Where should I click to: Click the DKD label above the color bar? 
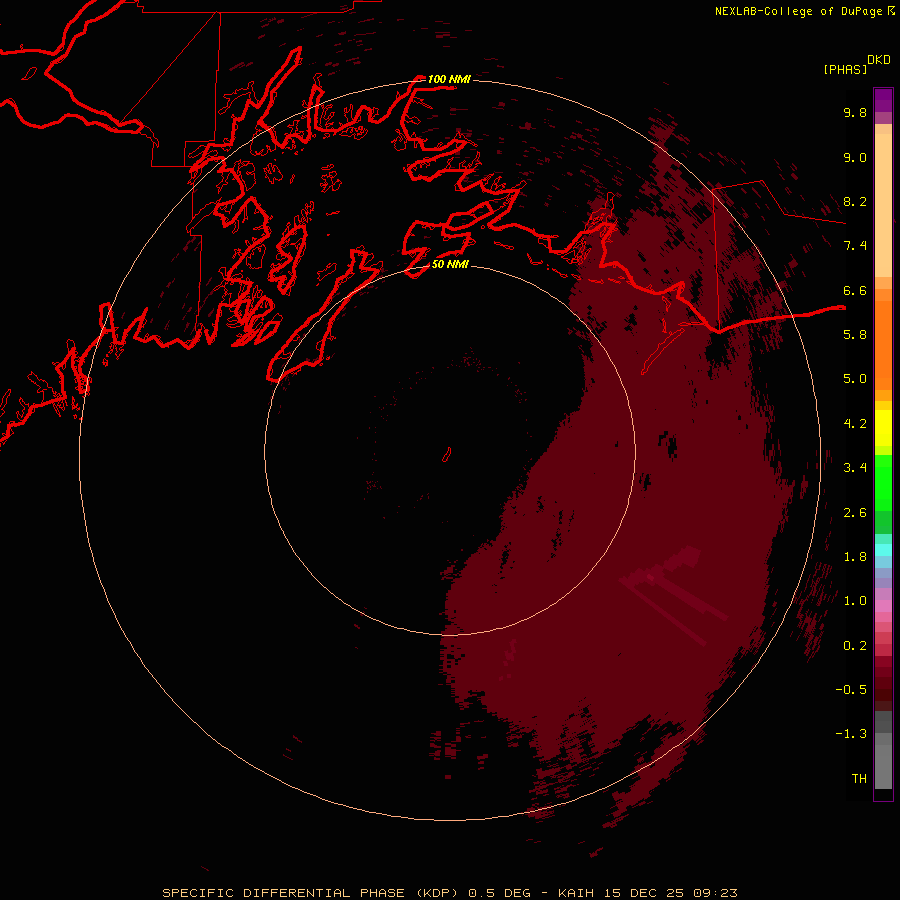pos(879,60)
